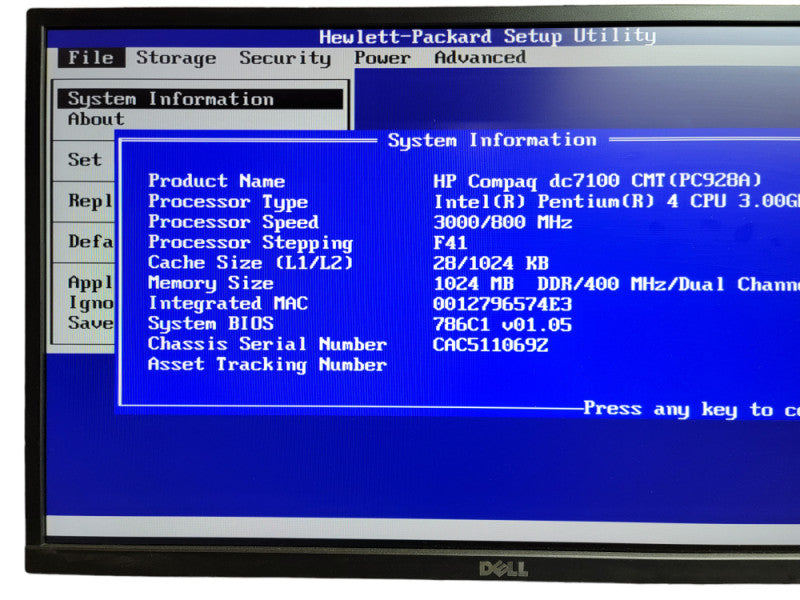Viewport: 800px width, 600px height.
Task: Open the Security menu
Action: coord(285,58)
